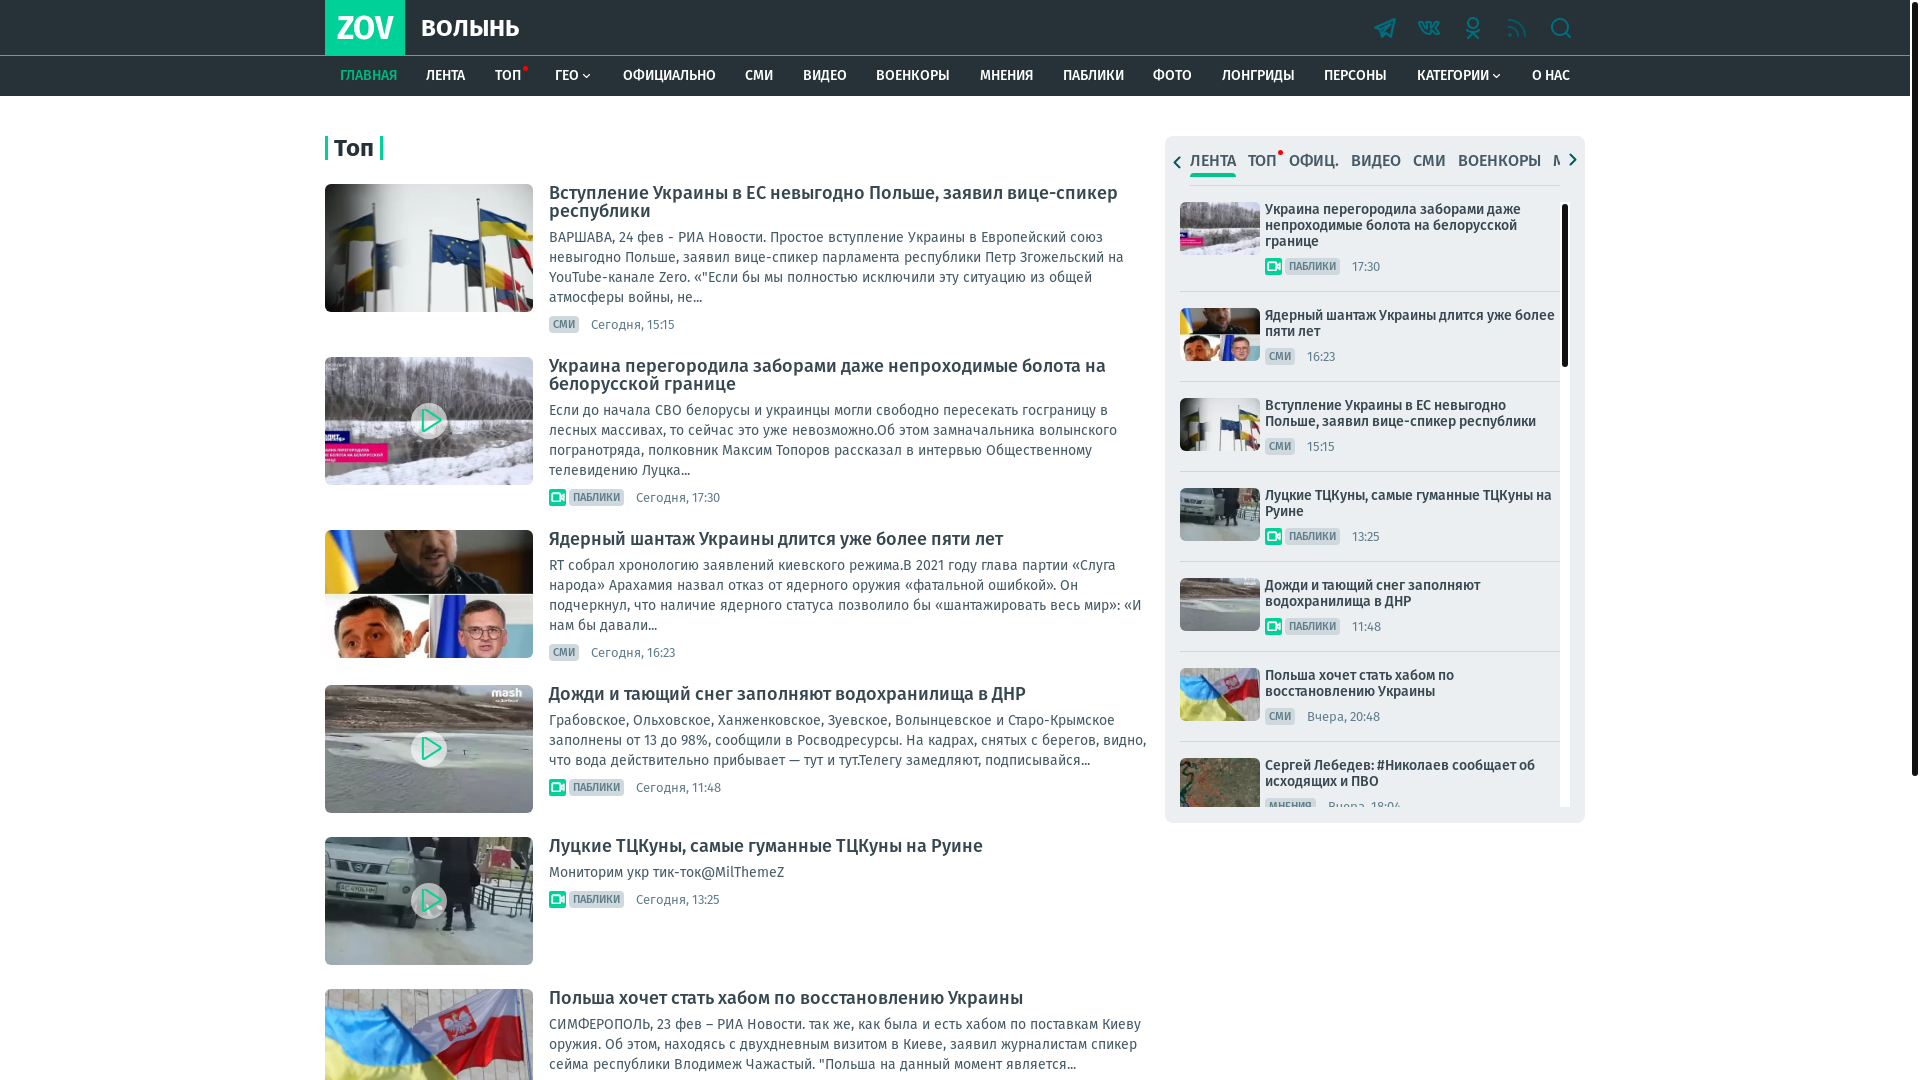Click the EU flags article thumbnail
The height and width of the screenshot is (1080, 1920).
click(x=429, y=248)
